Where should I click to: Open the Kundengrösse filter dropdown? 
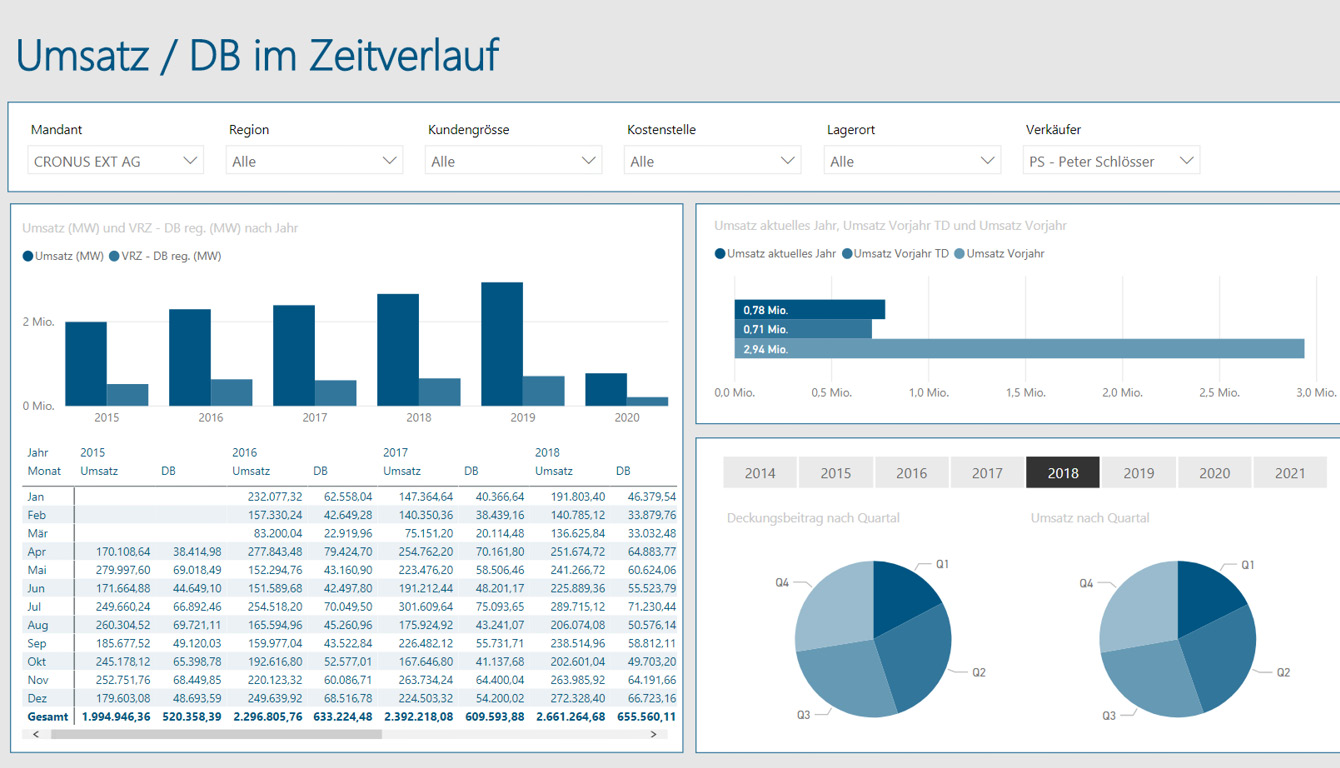point(514,161)
